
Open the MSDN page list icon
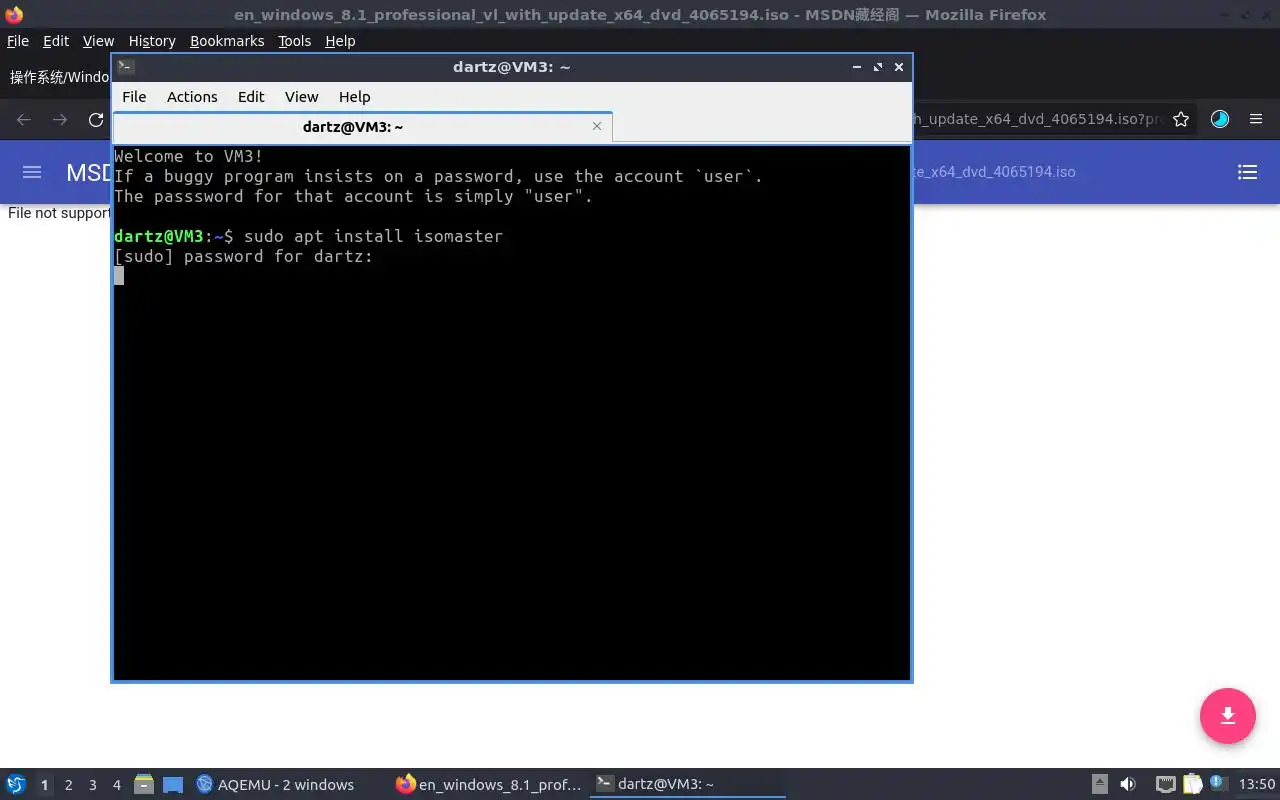pos(1247,172)
